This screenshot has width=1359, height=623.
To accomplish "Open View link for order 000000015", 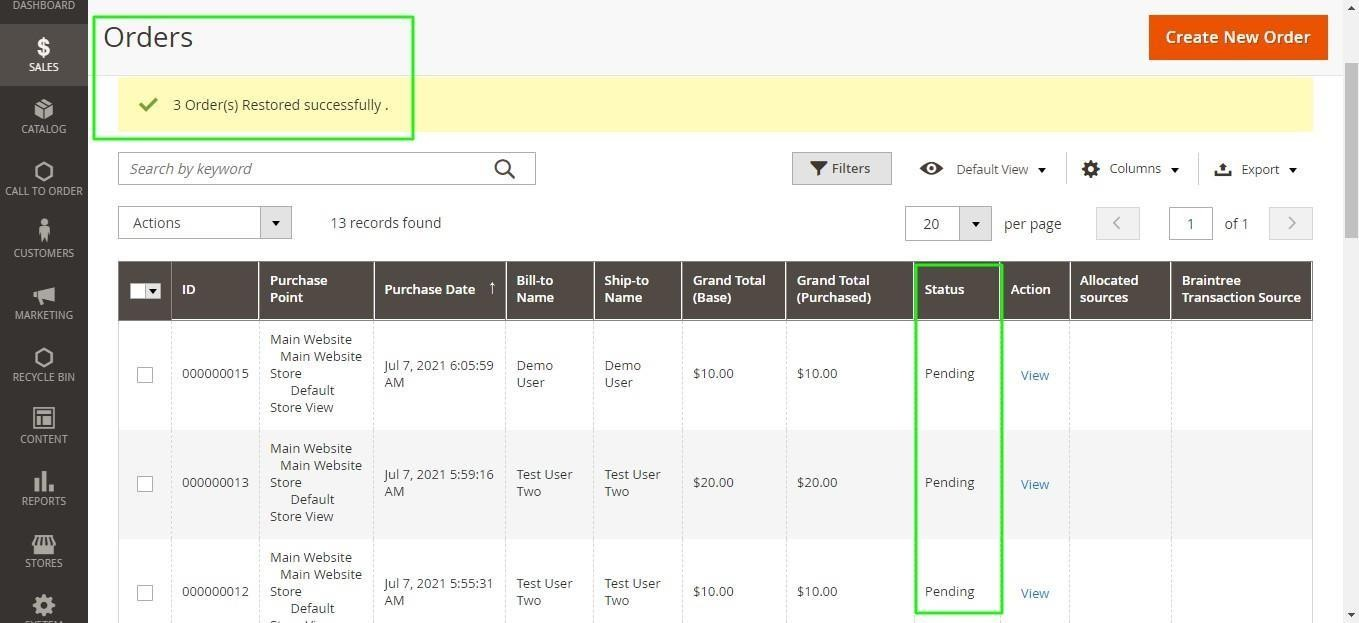I will pos(1034,375).
